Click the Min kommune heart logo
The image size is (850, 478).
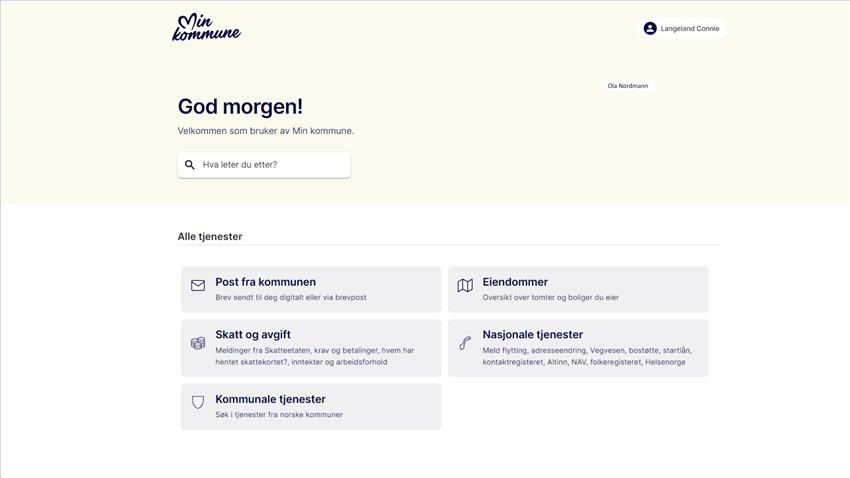click(x=207, y=27)
